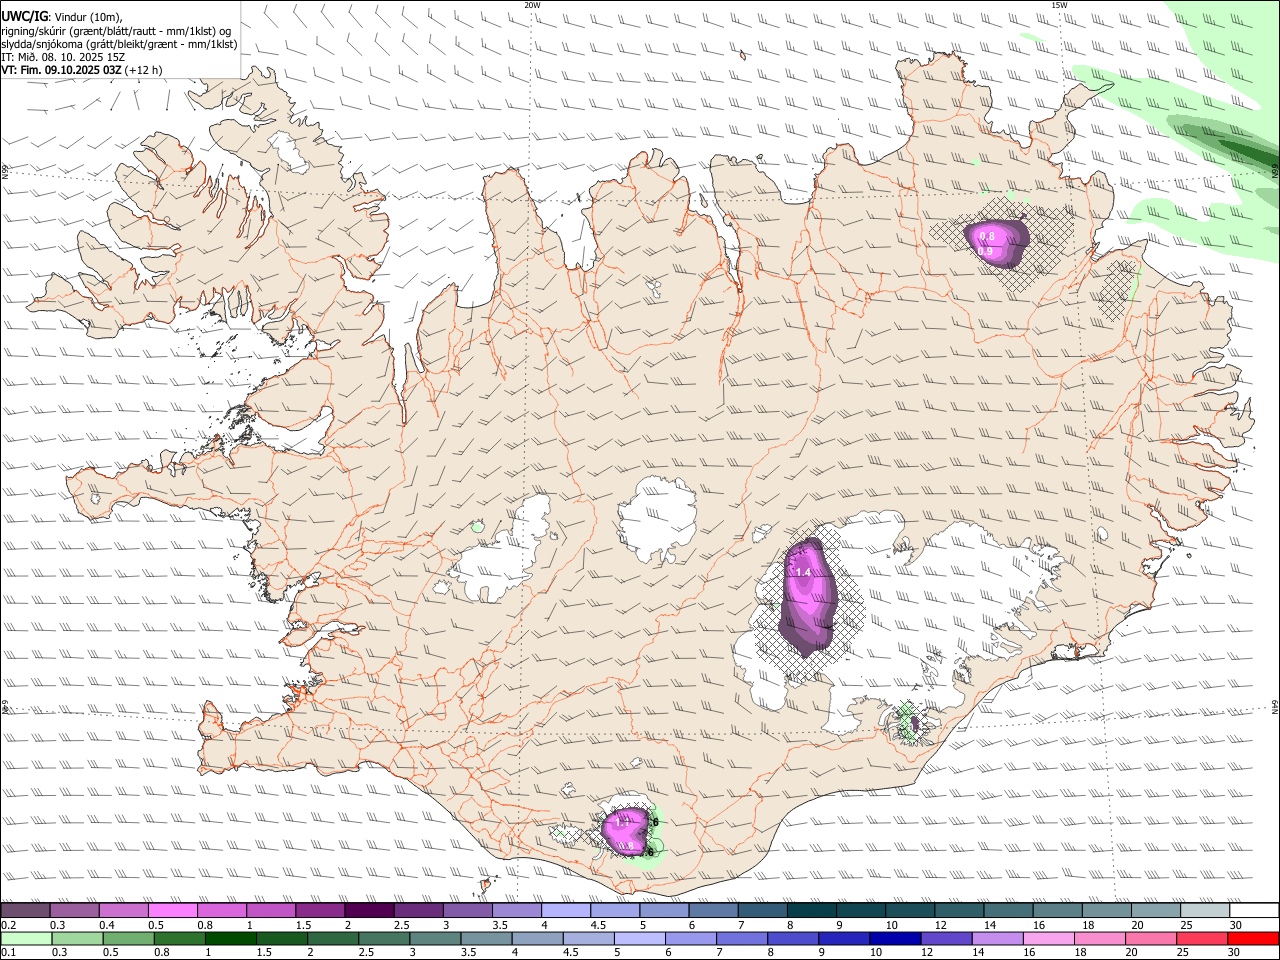Select the darkest green swatch labeled 1 in the bottom legend row
Screen dimensions: 1280x960
[x=230, y=939]
